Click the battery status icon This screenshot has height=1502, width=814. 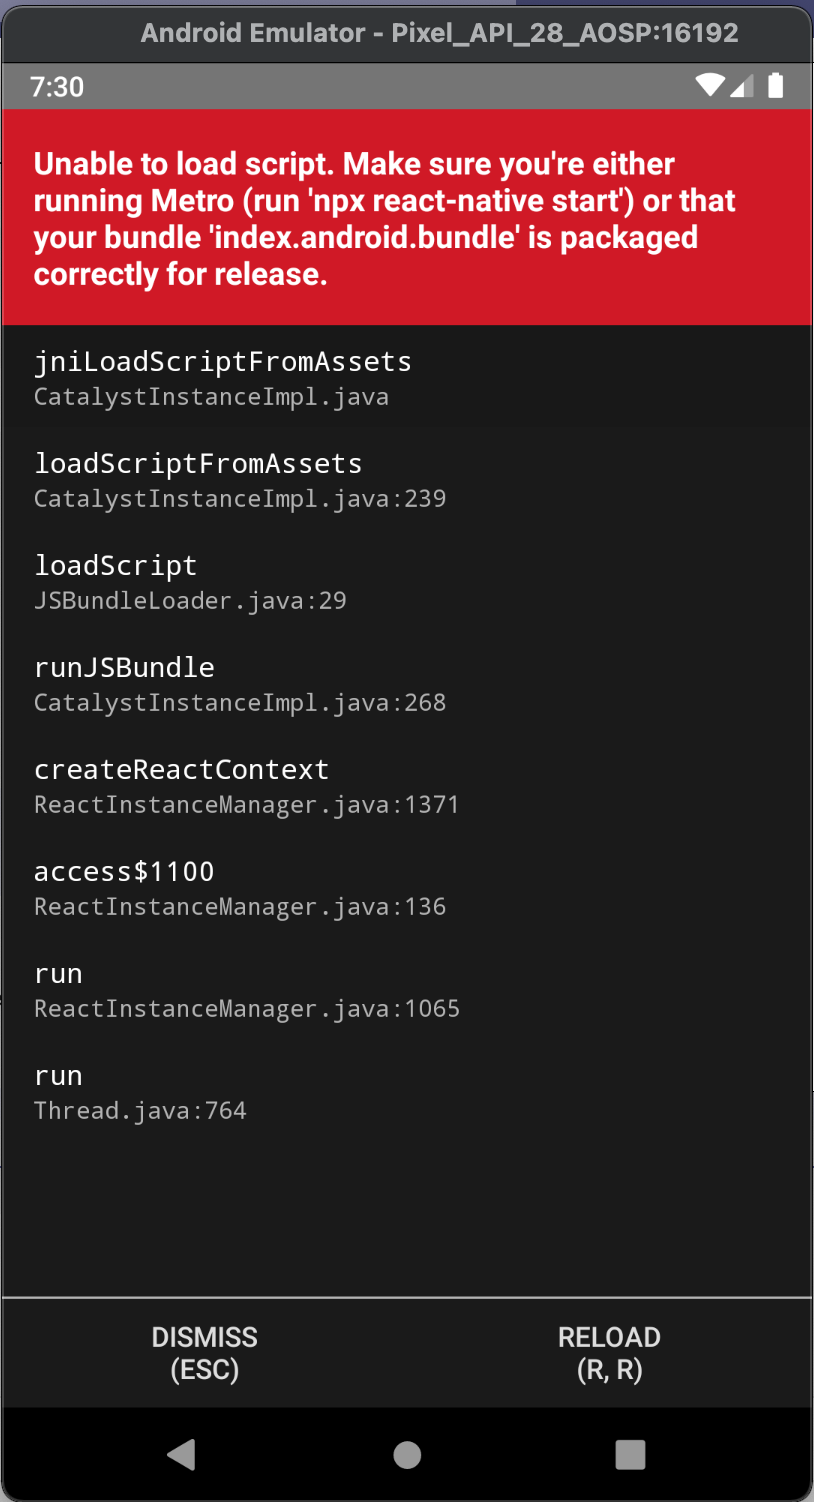(775, 86)
